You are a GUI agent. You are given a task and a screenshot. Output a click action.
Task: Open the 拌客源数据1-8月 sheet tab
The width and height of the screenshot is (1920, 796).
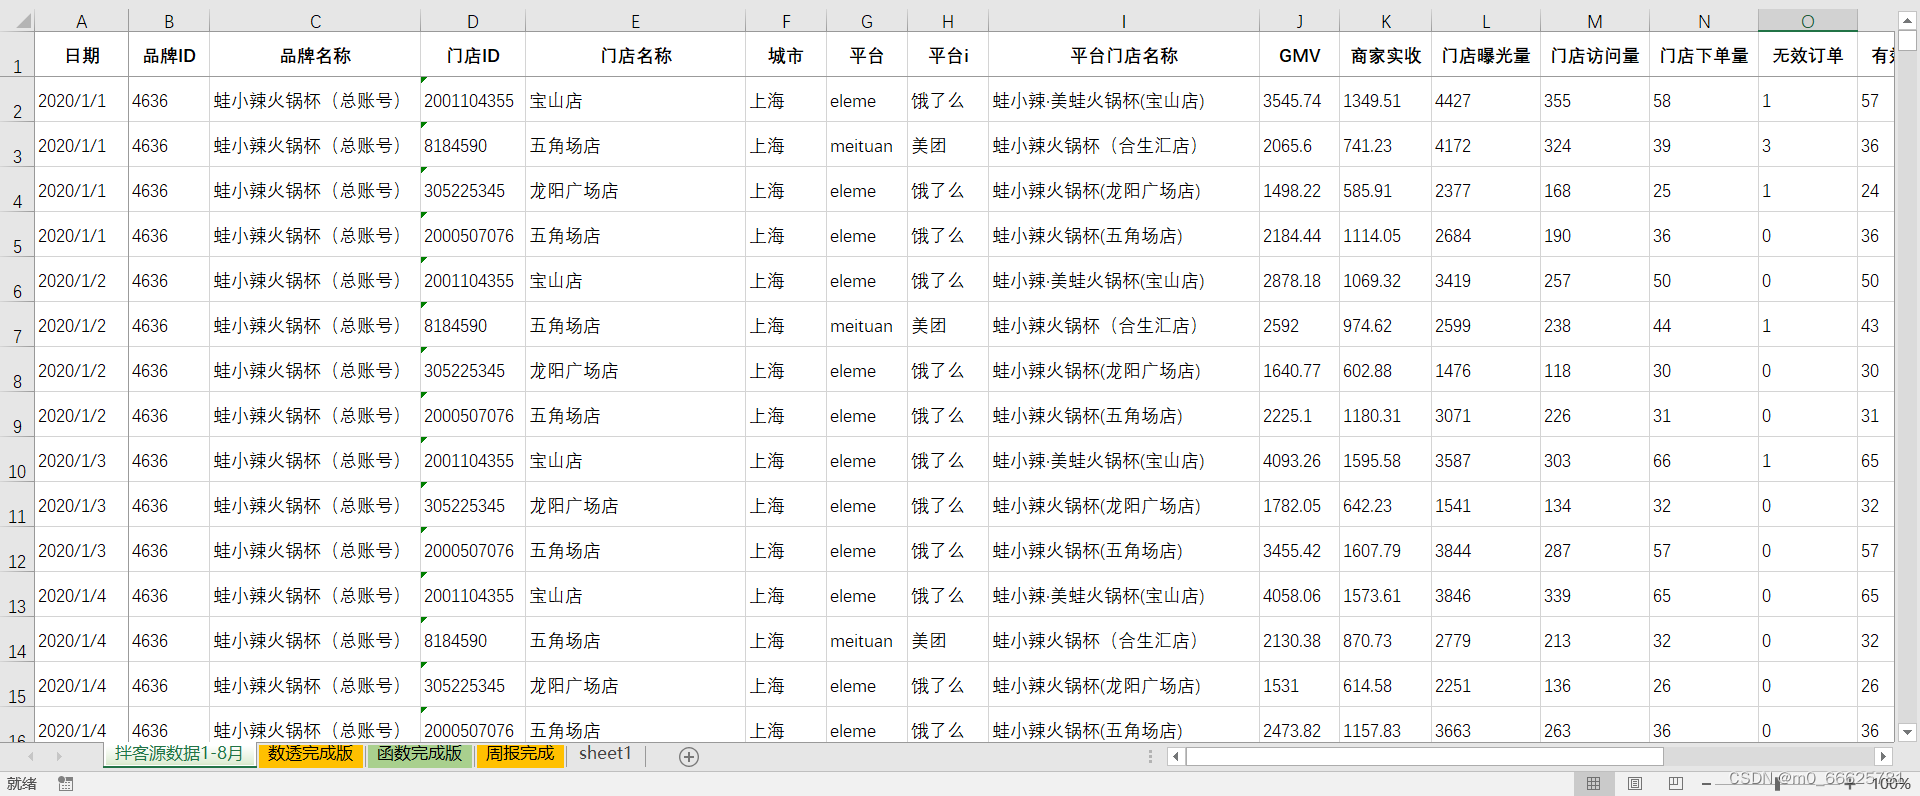179,754
